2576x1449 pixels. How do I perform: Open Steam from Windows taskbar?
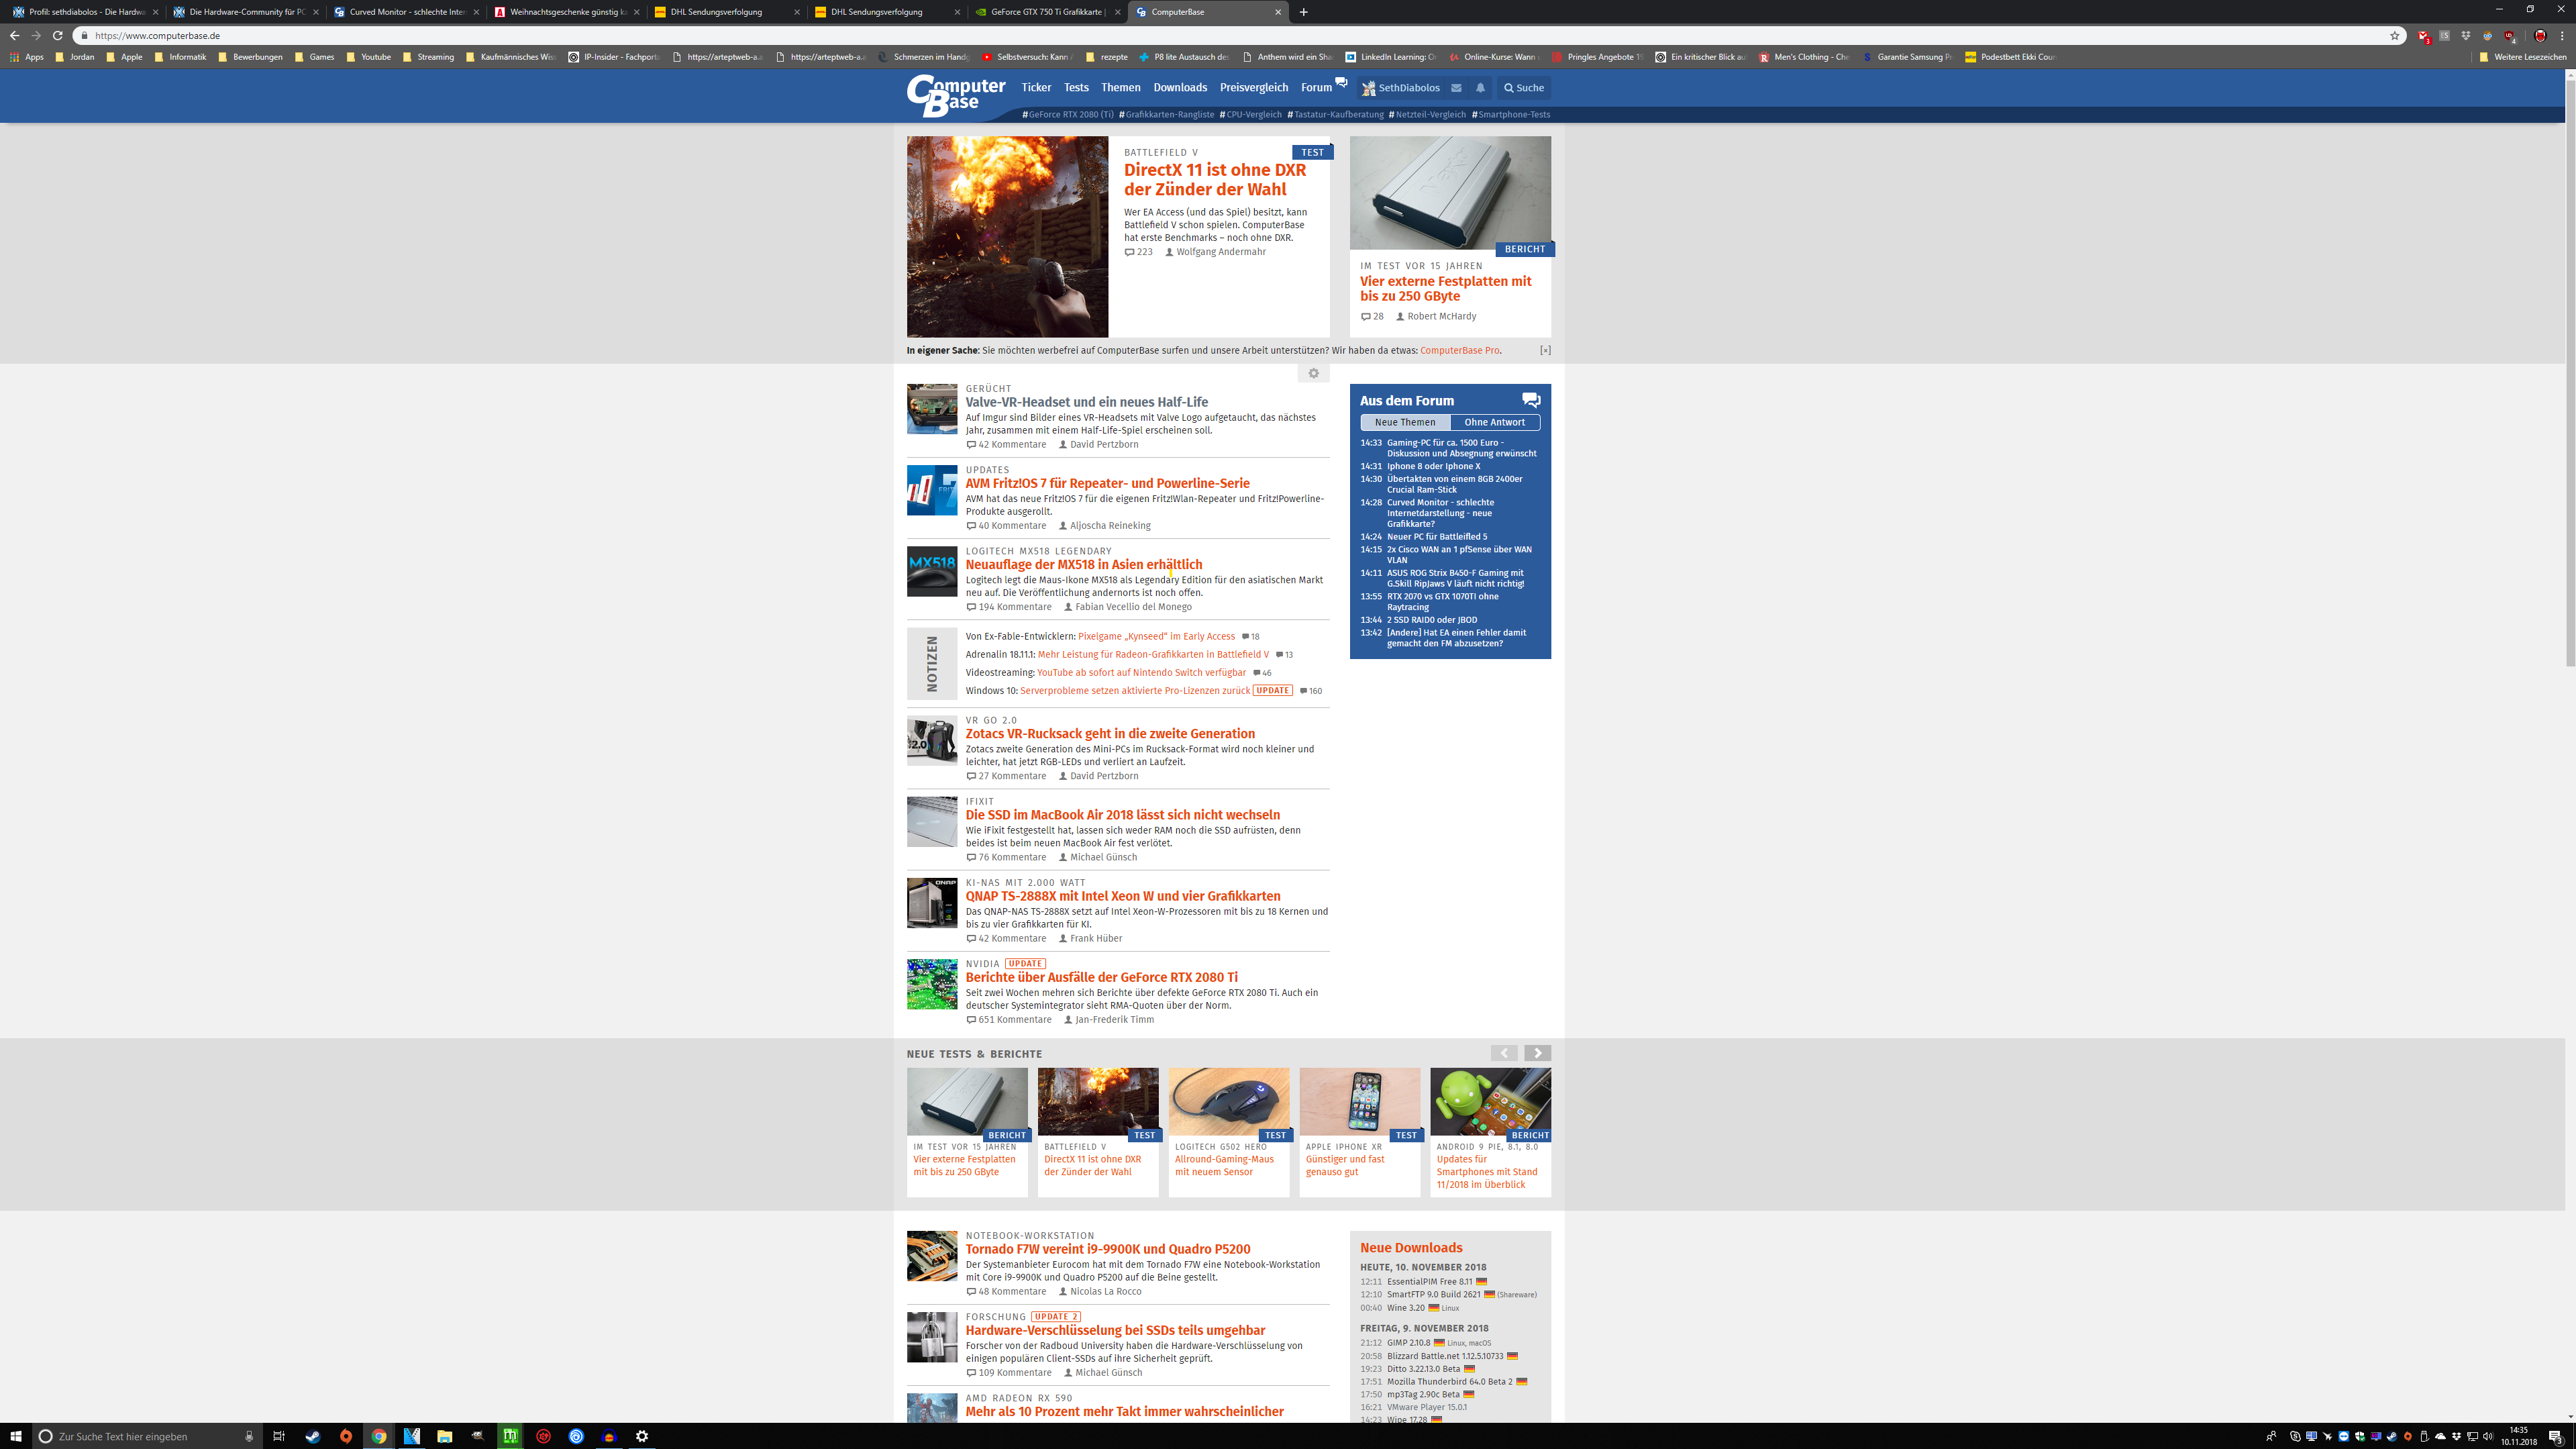[x=313, y=1436]
